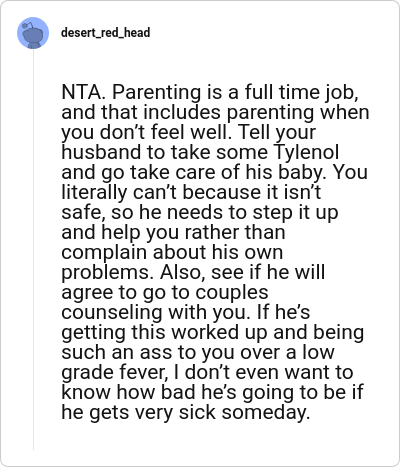Select the phrase "step it up"
The width and height of the screenshot is (400, 467).
295,212
